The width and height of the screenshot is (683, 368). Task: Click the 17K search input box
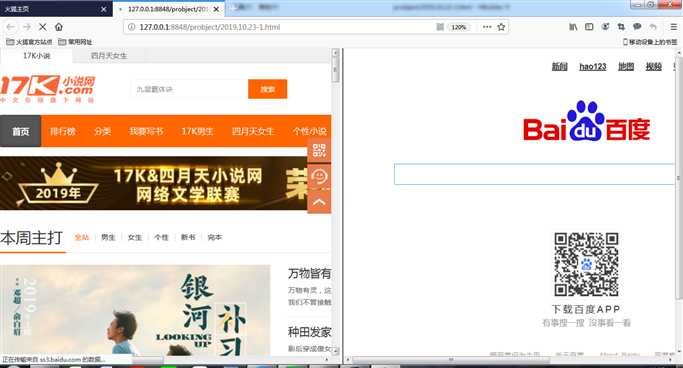point(189,89)
